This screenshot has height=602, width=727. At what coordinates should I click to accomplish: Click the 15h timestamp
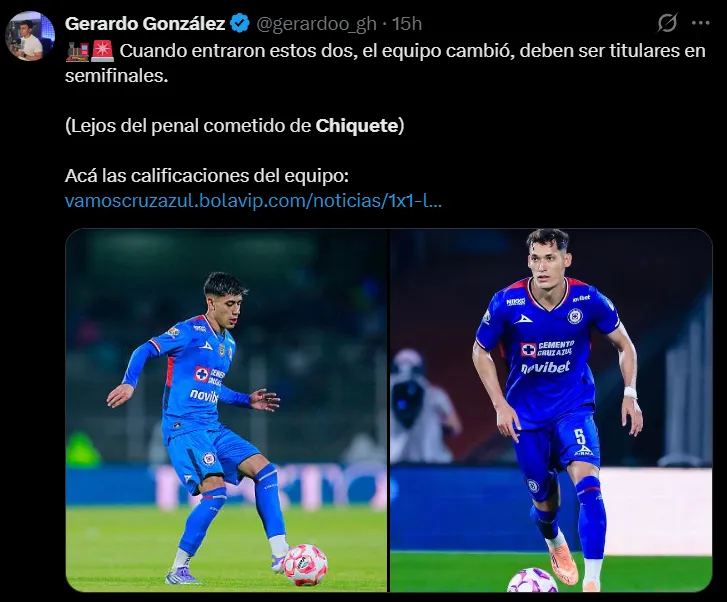coord(407,23)
